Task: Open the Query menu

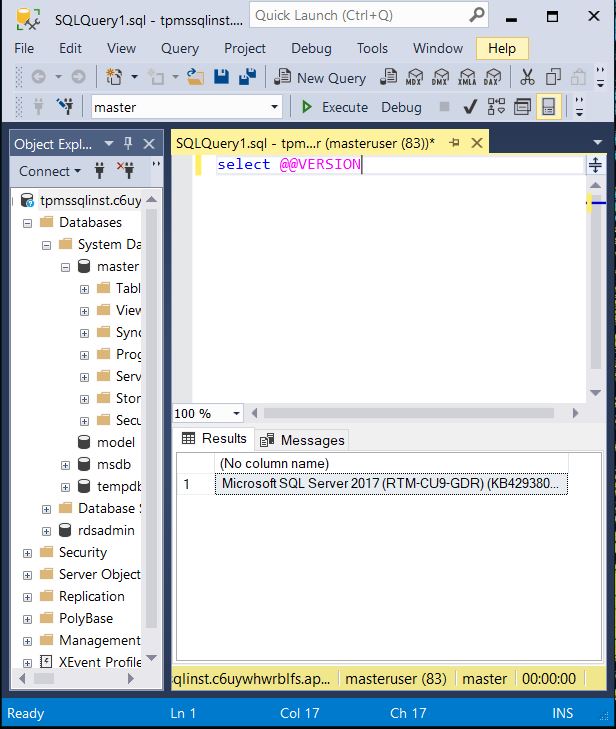Action: point(180,48)
